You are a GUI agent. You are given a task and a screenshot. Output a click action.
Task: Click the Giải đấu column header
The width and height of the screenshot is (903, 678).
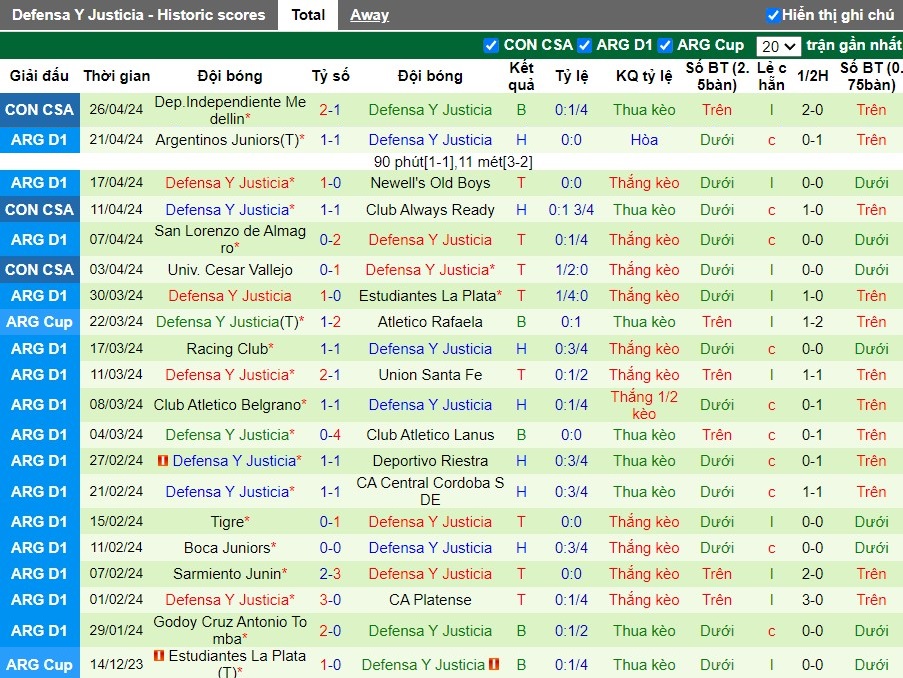click(x=39, y=76)
